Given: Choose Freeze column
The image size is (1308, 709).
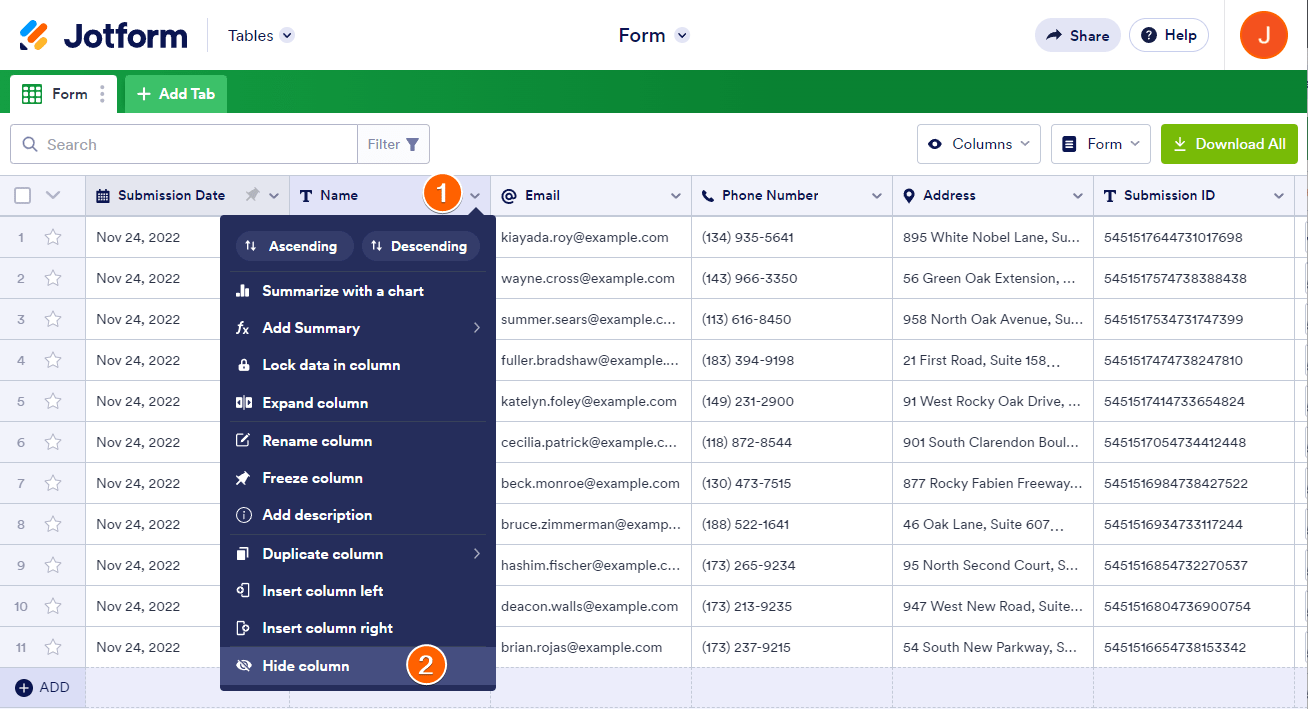Looking at the screenshot, I should point(358,478).
